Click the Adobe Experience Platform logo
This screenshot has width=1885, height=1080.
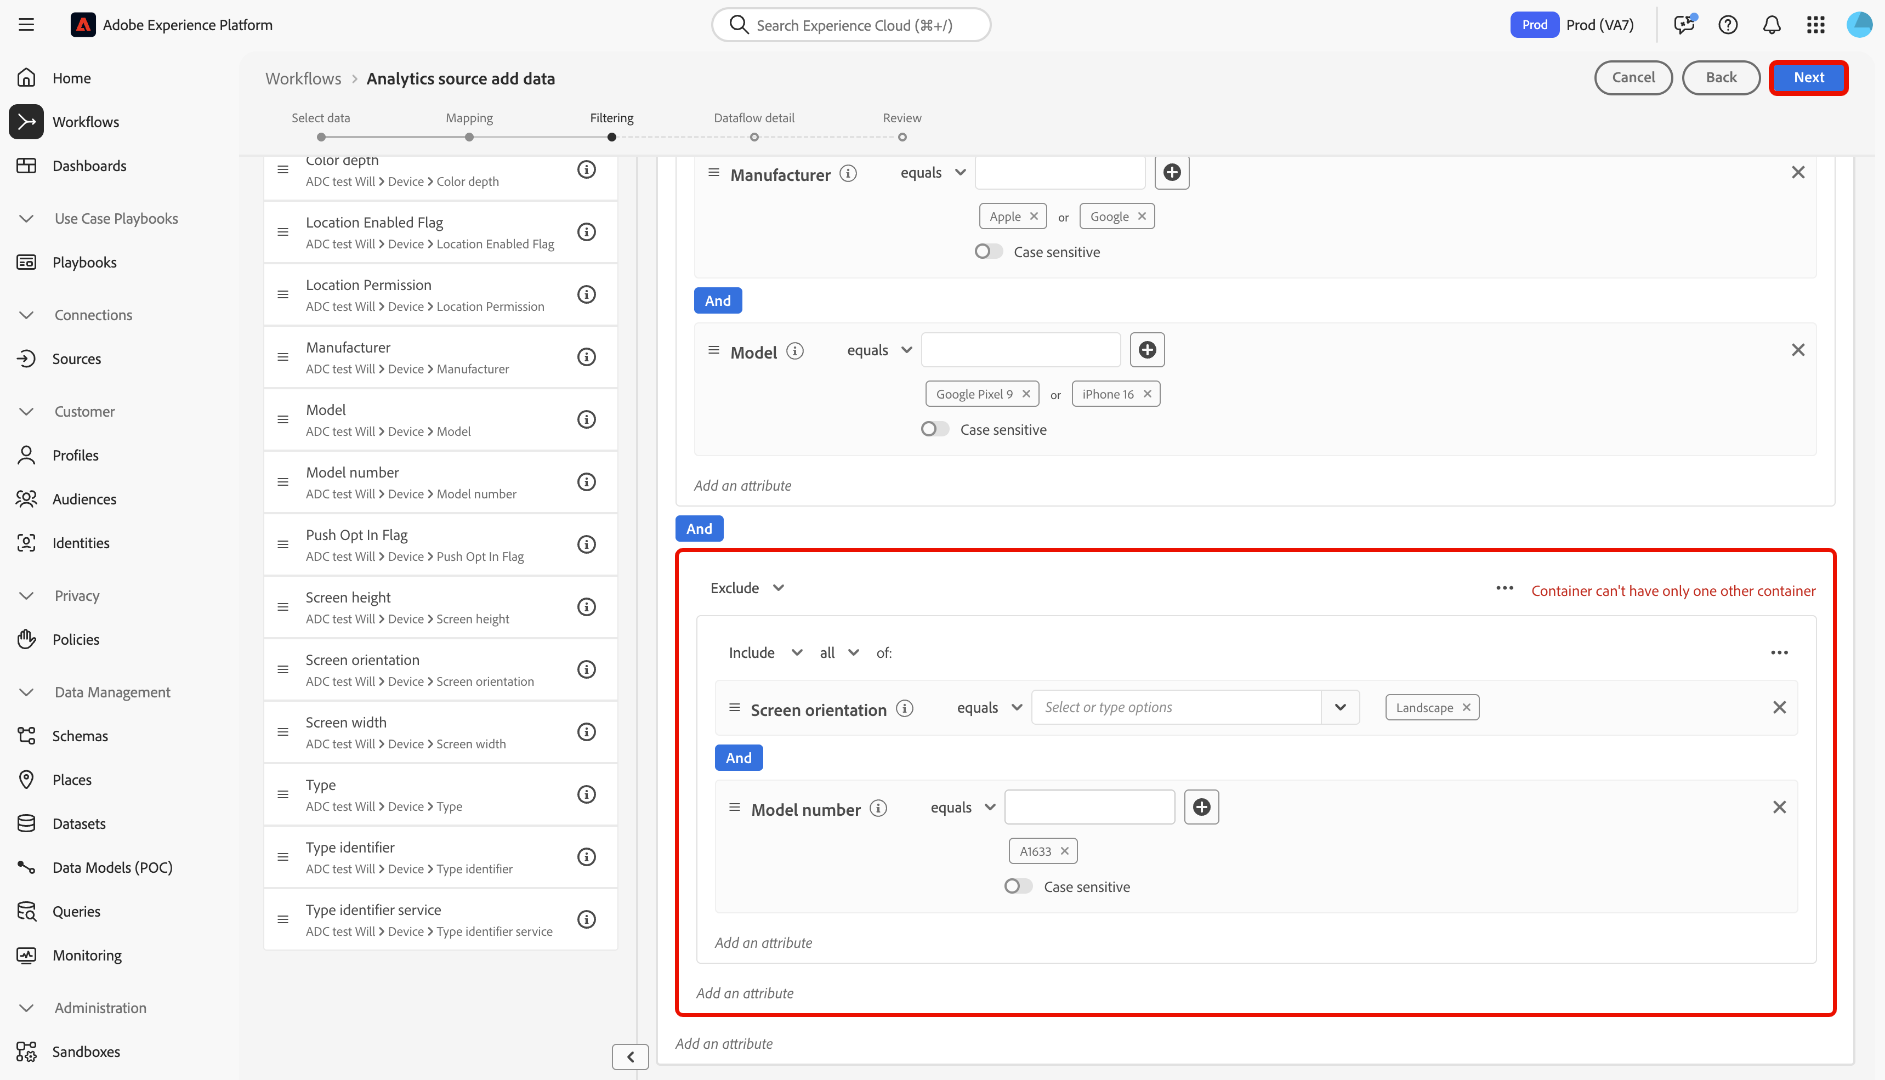click(x=83, y=25)
